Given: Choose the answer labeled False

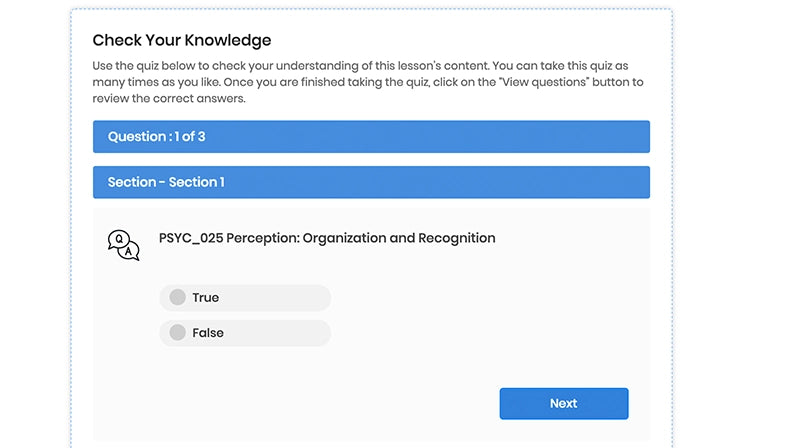Looking at the screenshot, I should 207,332.
